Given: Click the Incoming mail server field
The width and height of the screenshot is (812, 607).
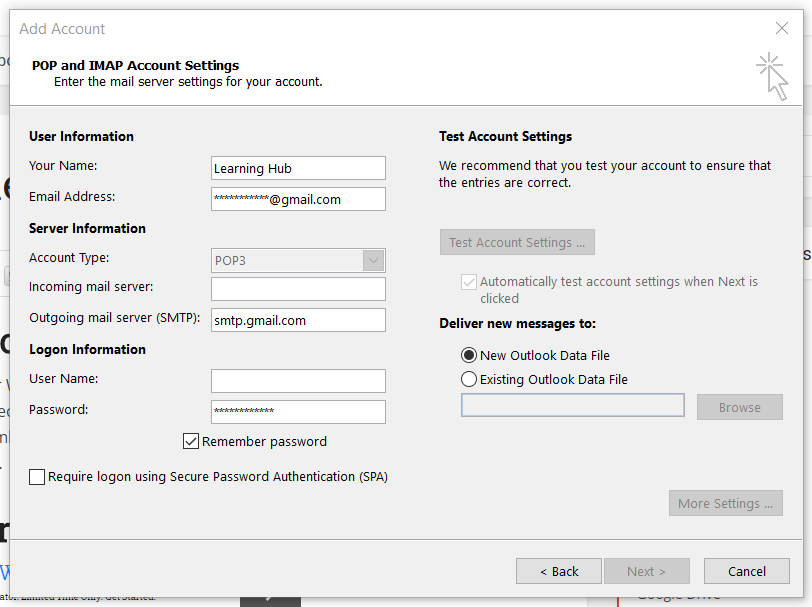Looking at the screenshot, I should (297, 289).
